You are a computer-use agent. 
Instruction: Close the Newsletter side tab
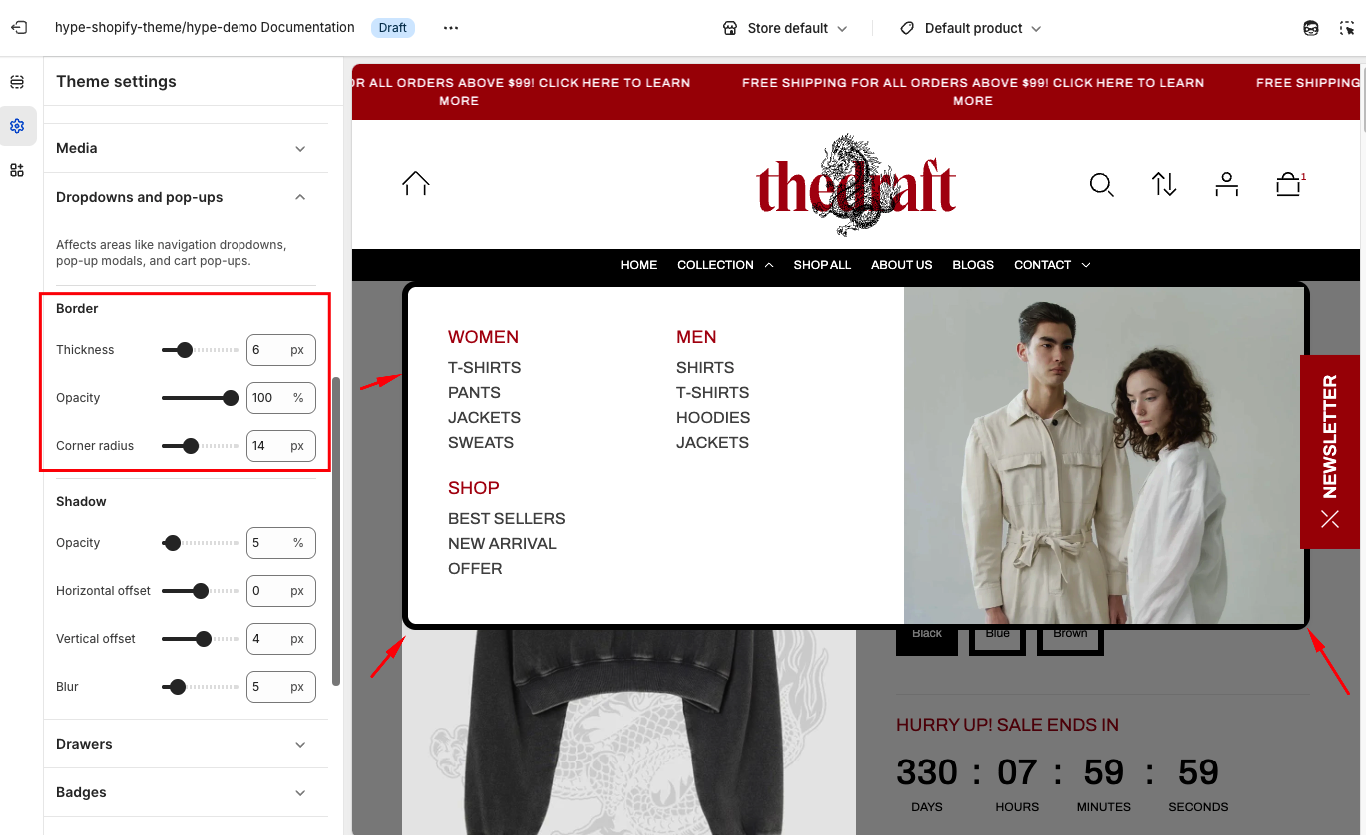1330,518
